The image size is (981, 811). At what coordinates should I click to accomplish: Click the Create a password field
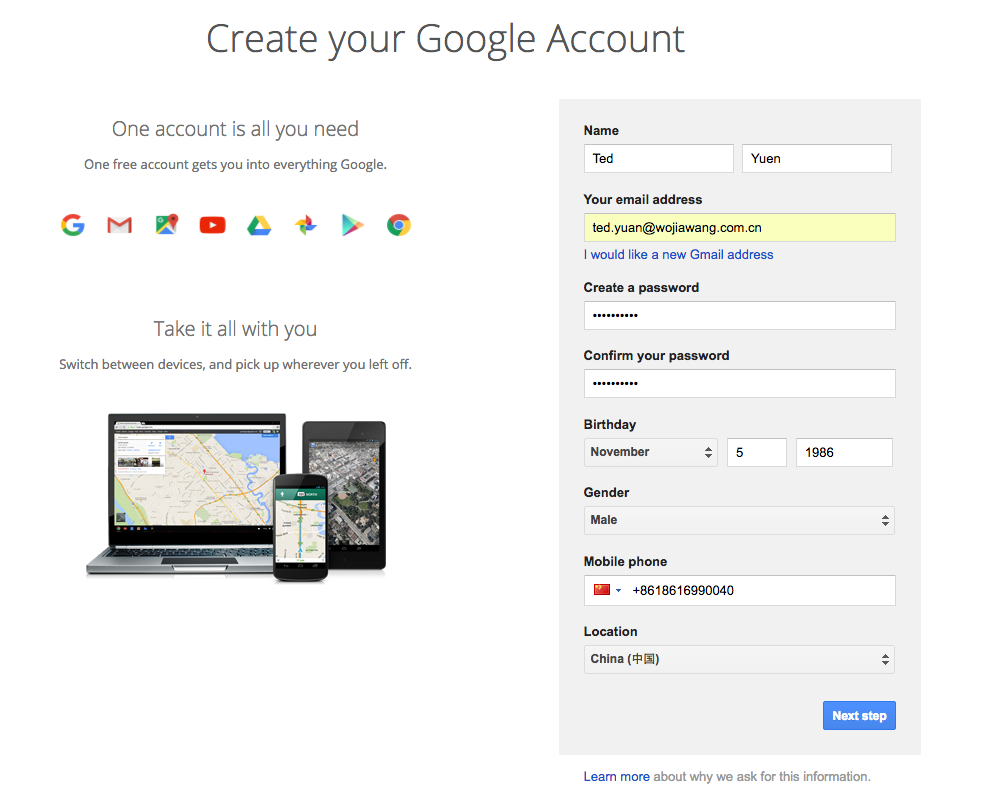point(740,315)
